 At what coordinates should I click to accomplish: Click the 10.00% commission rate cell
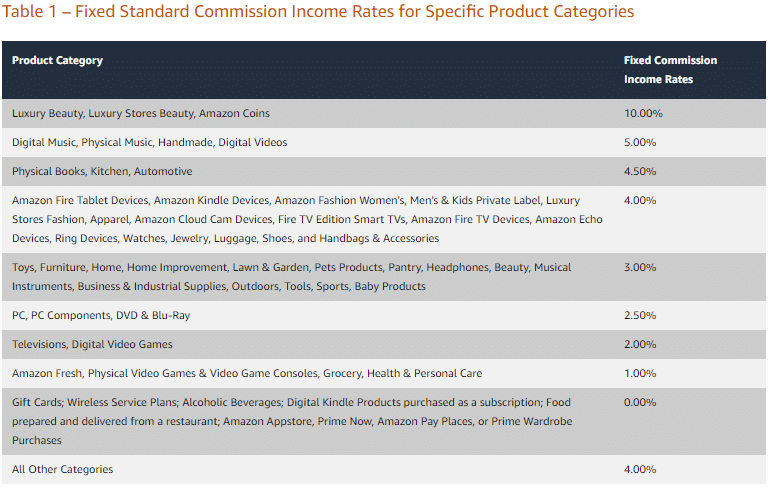pos(643,113)
